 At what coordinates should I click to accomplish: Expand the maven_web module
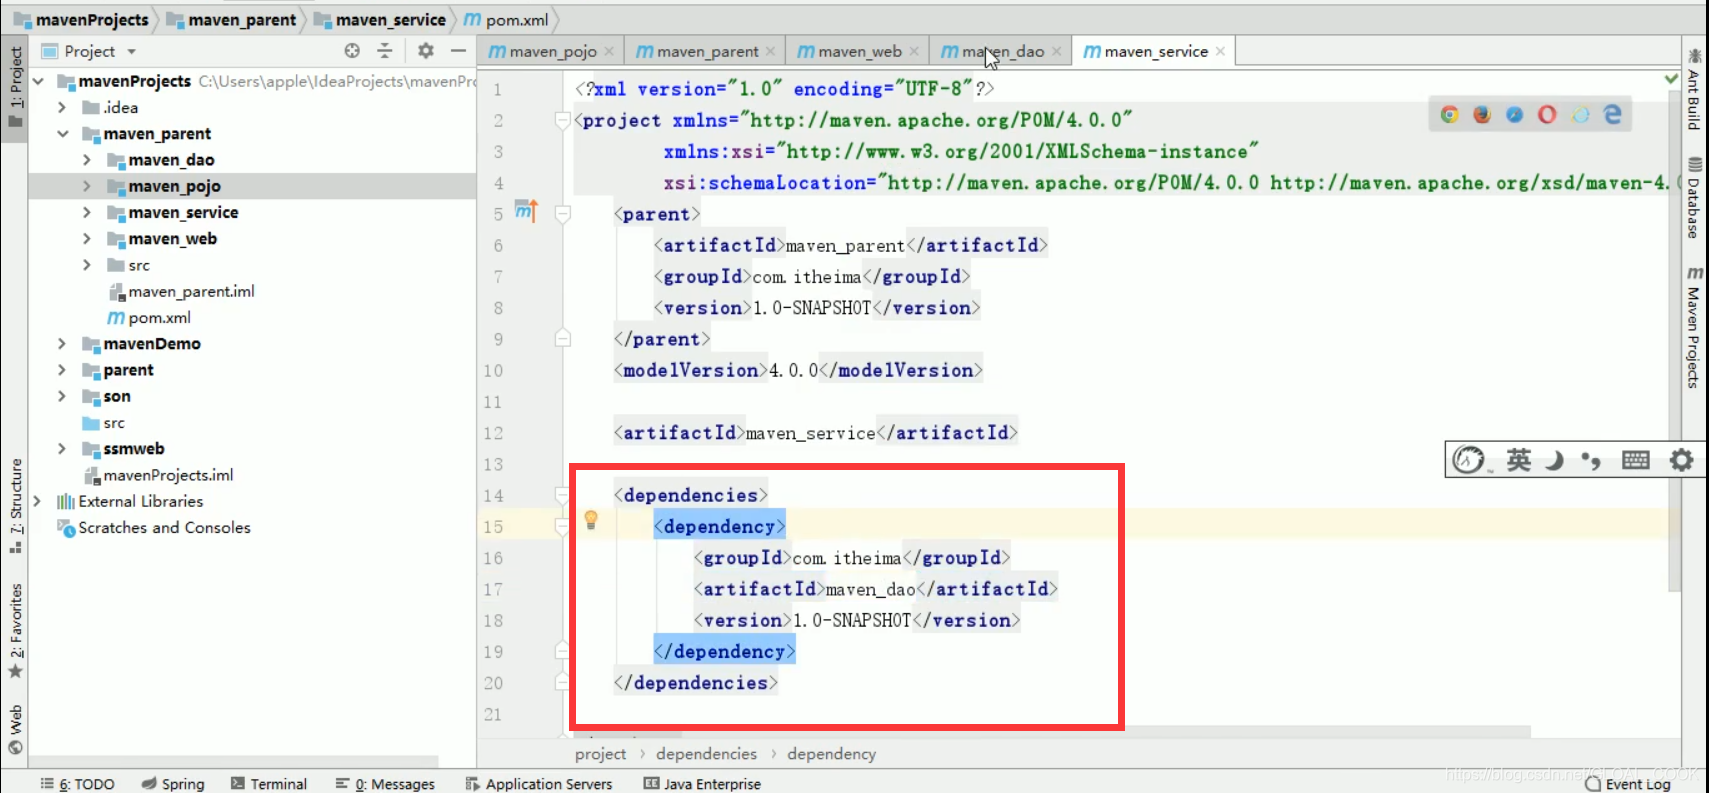tap(86, 238)
